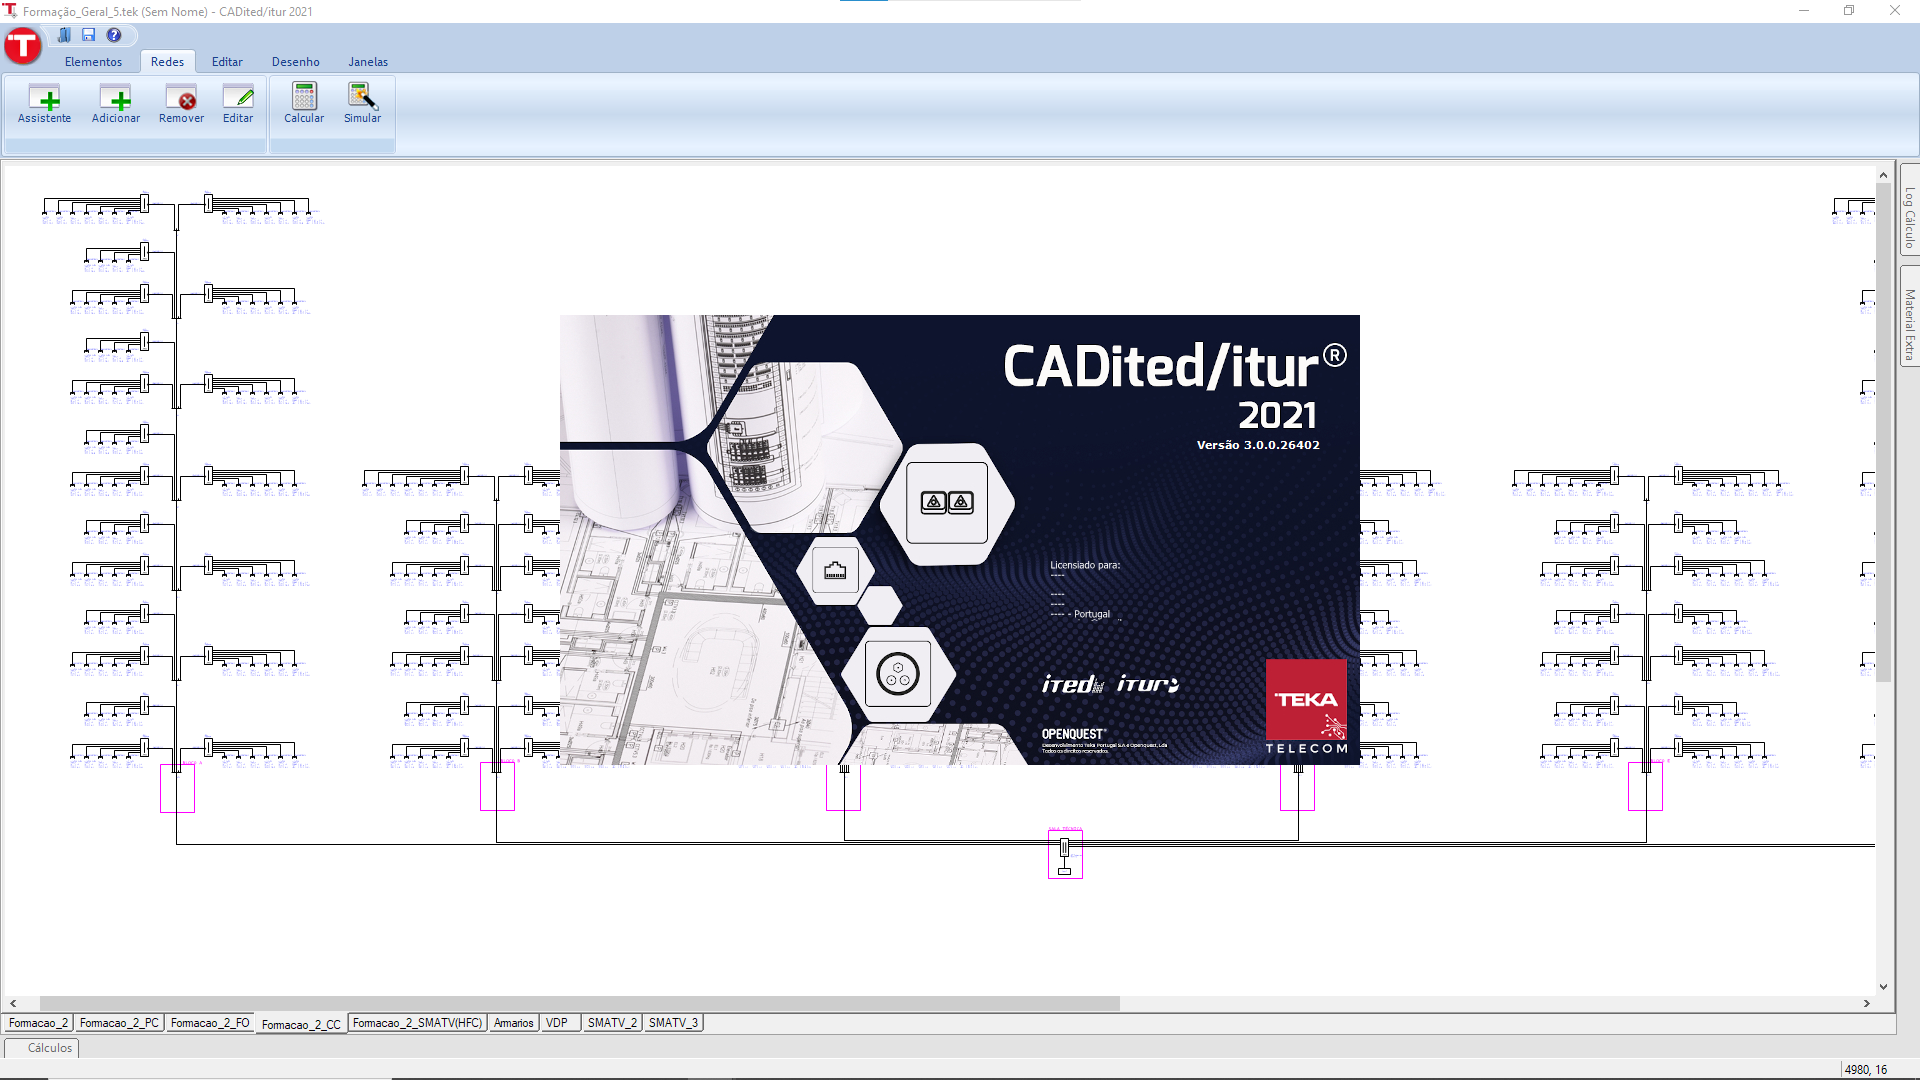Launch the Simular simulation tool
1920x1080 pixels.
pyautogui.click(x=362, y=104)
